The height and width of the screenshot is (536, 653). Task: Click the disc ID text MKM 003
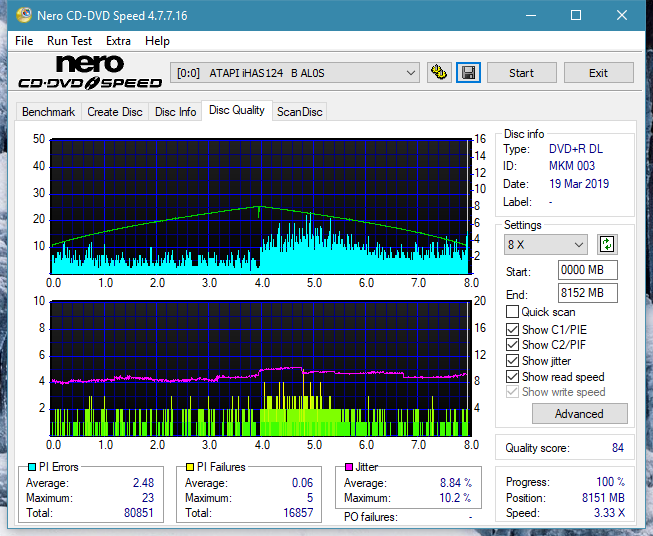(x=572, y=166)
